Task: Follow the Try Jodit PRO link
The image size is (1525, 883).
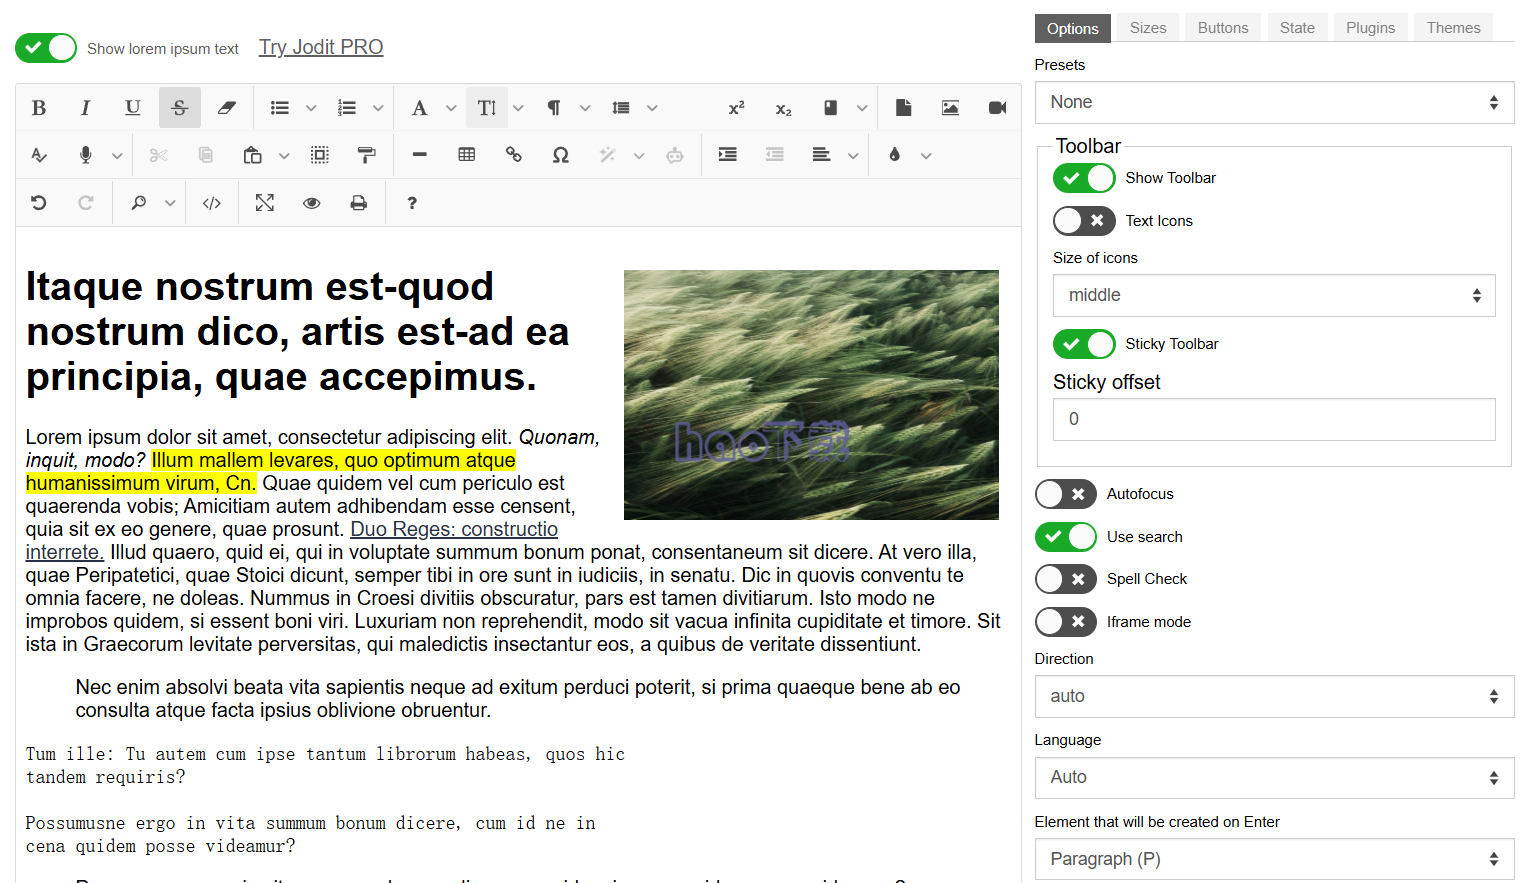Action: [x=321, y=47]
